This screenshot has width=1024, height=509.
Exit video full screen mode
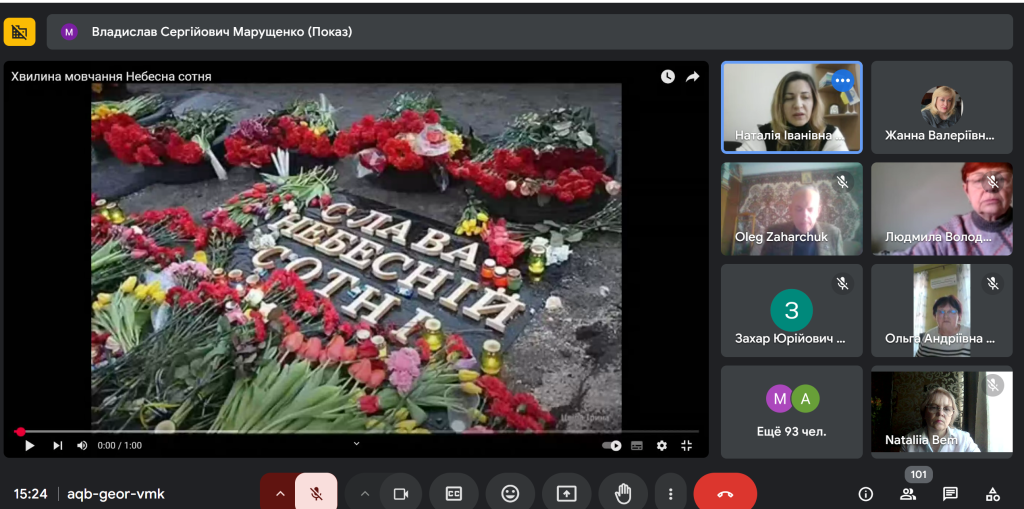(x=686, y=445)
